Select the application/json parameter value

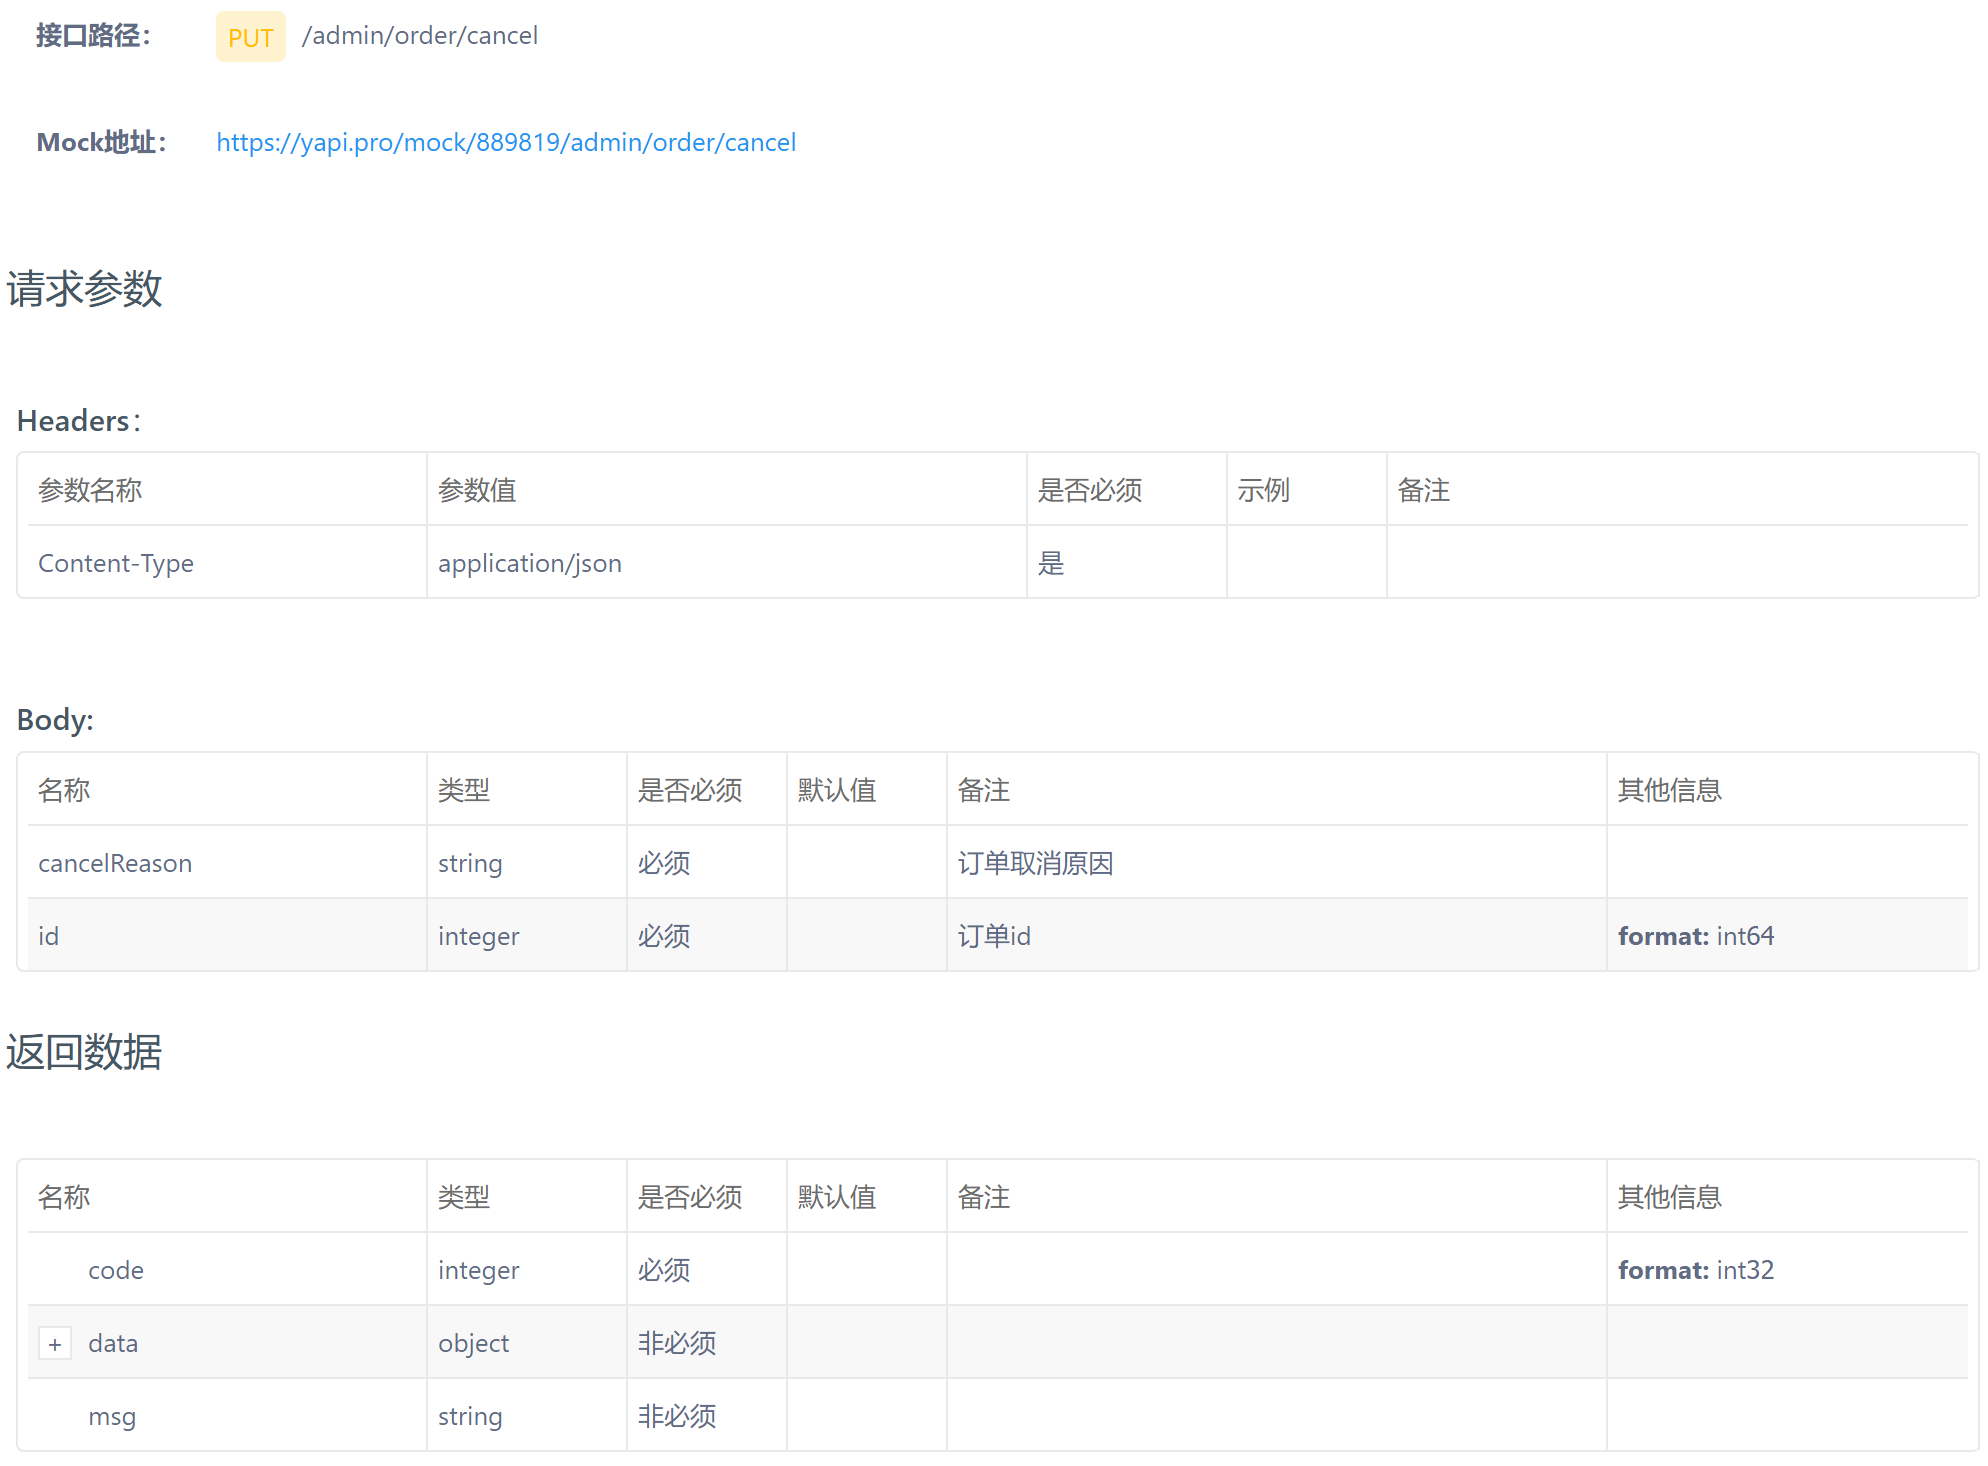pos(530,563)
